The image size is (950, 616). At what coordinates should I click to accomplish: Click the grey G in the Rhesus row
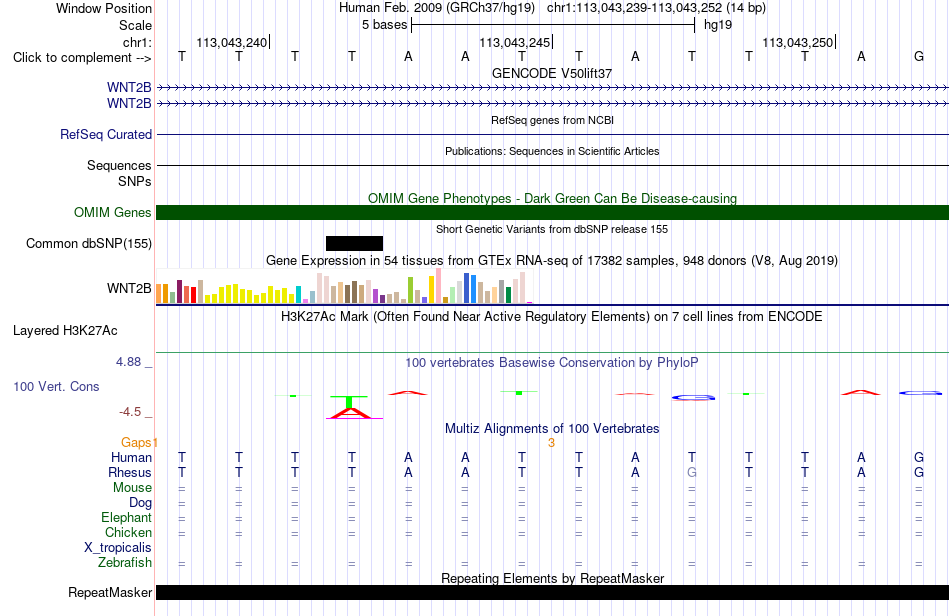[x=692, y=472]
